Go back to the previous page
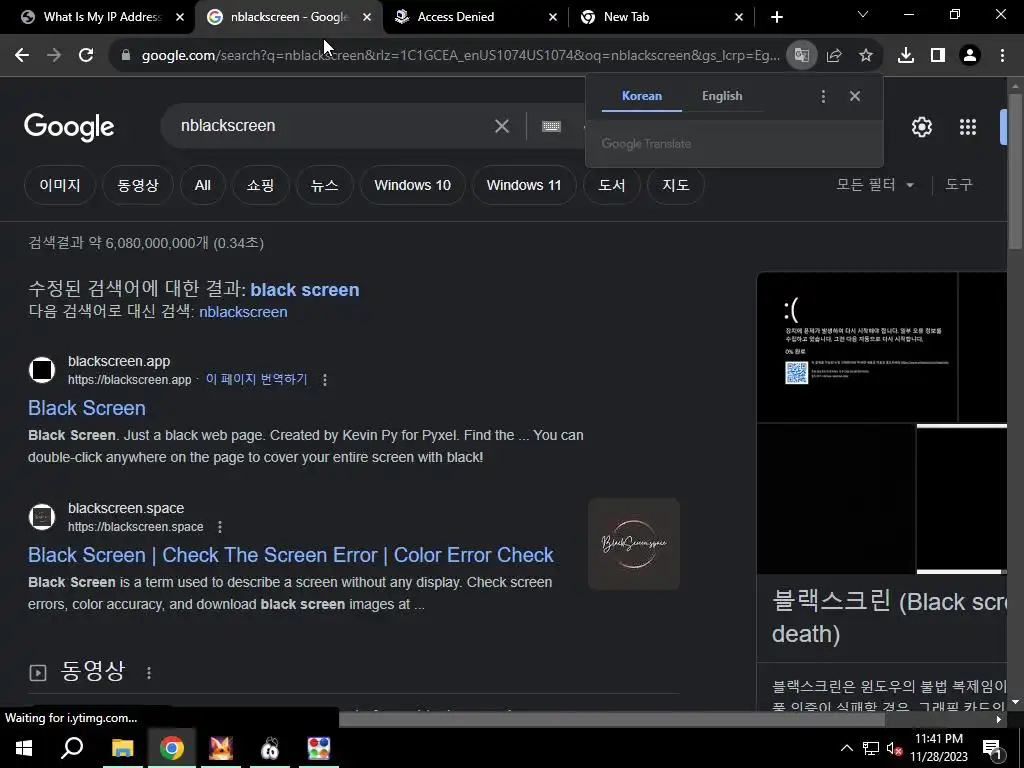Image resolution: width=1024 pixels, height=768 pixels. (22, 56)
